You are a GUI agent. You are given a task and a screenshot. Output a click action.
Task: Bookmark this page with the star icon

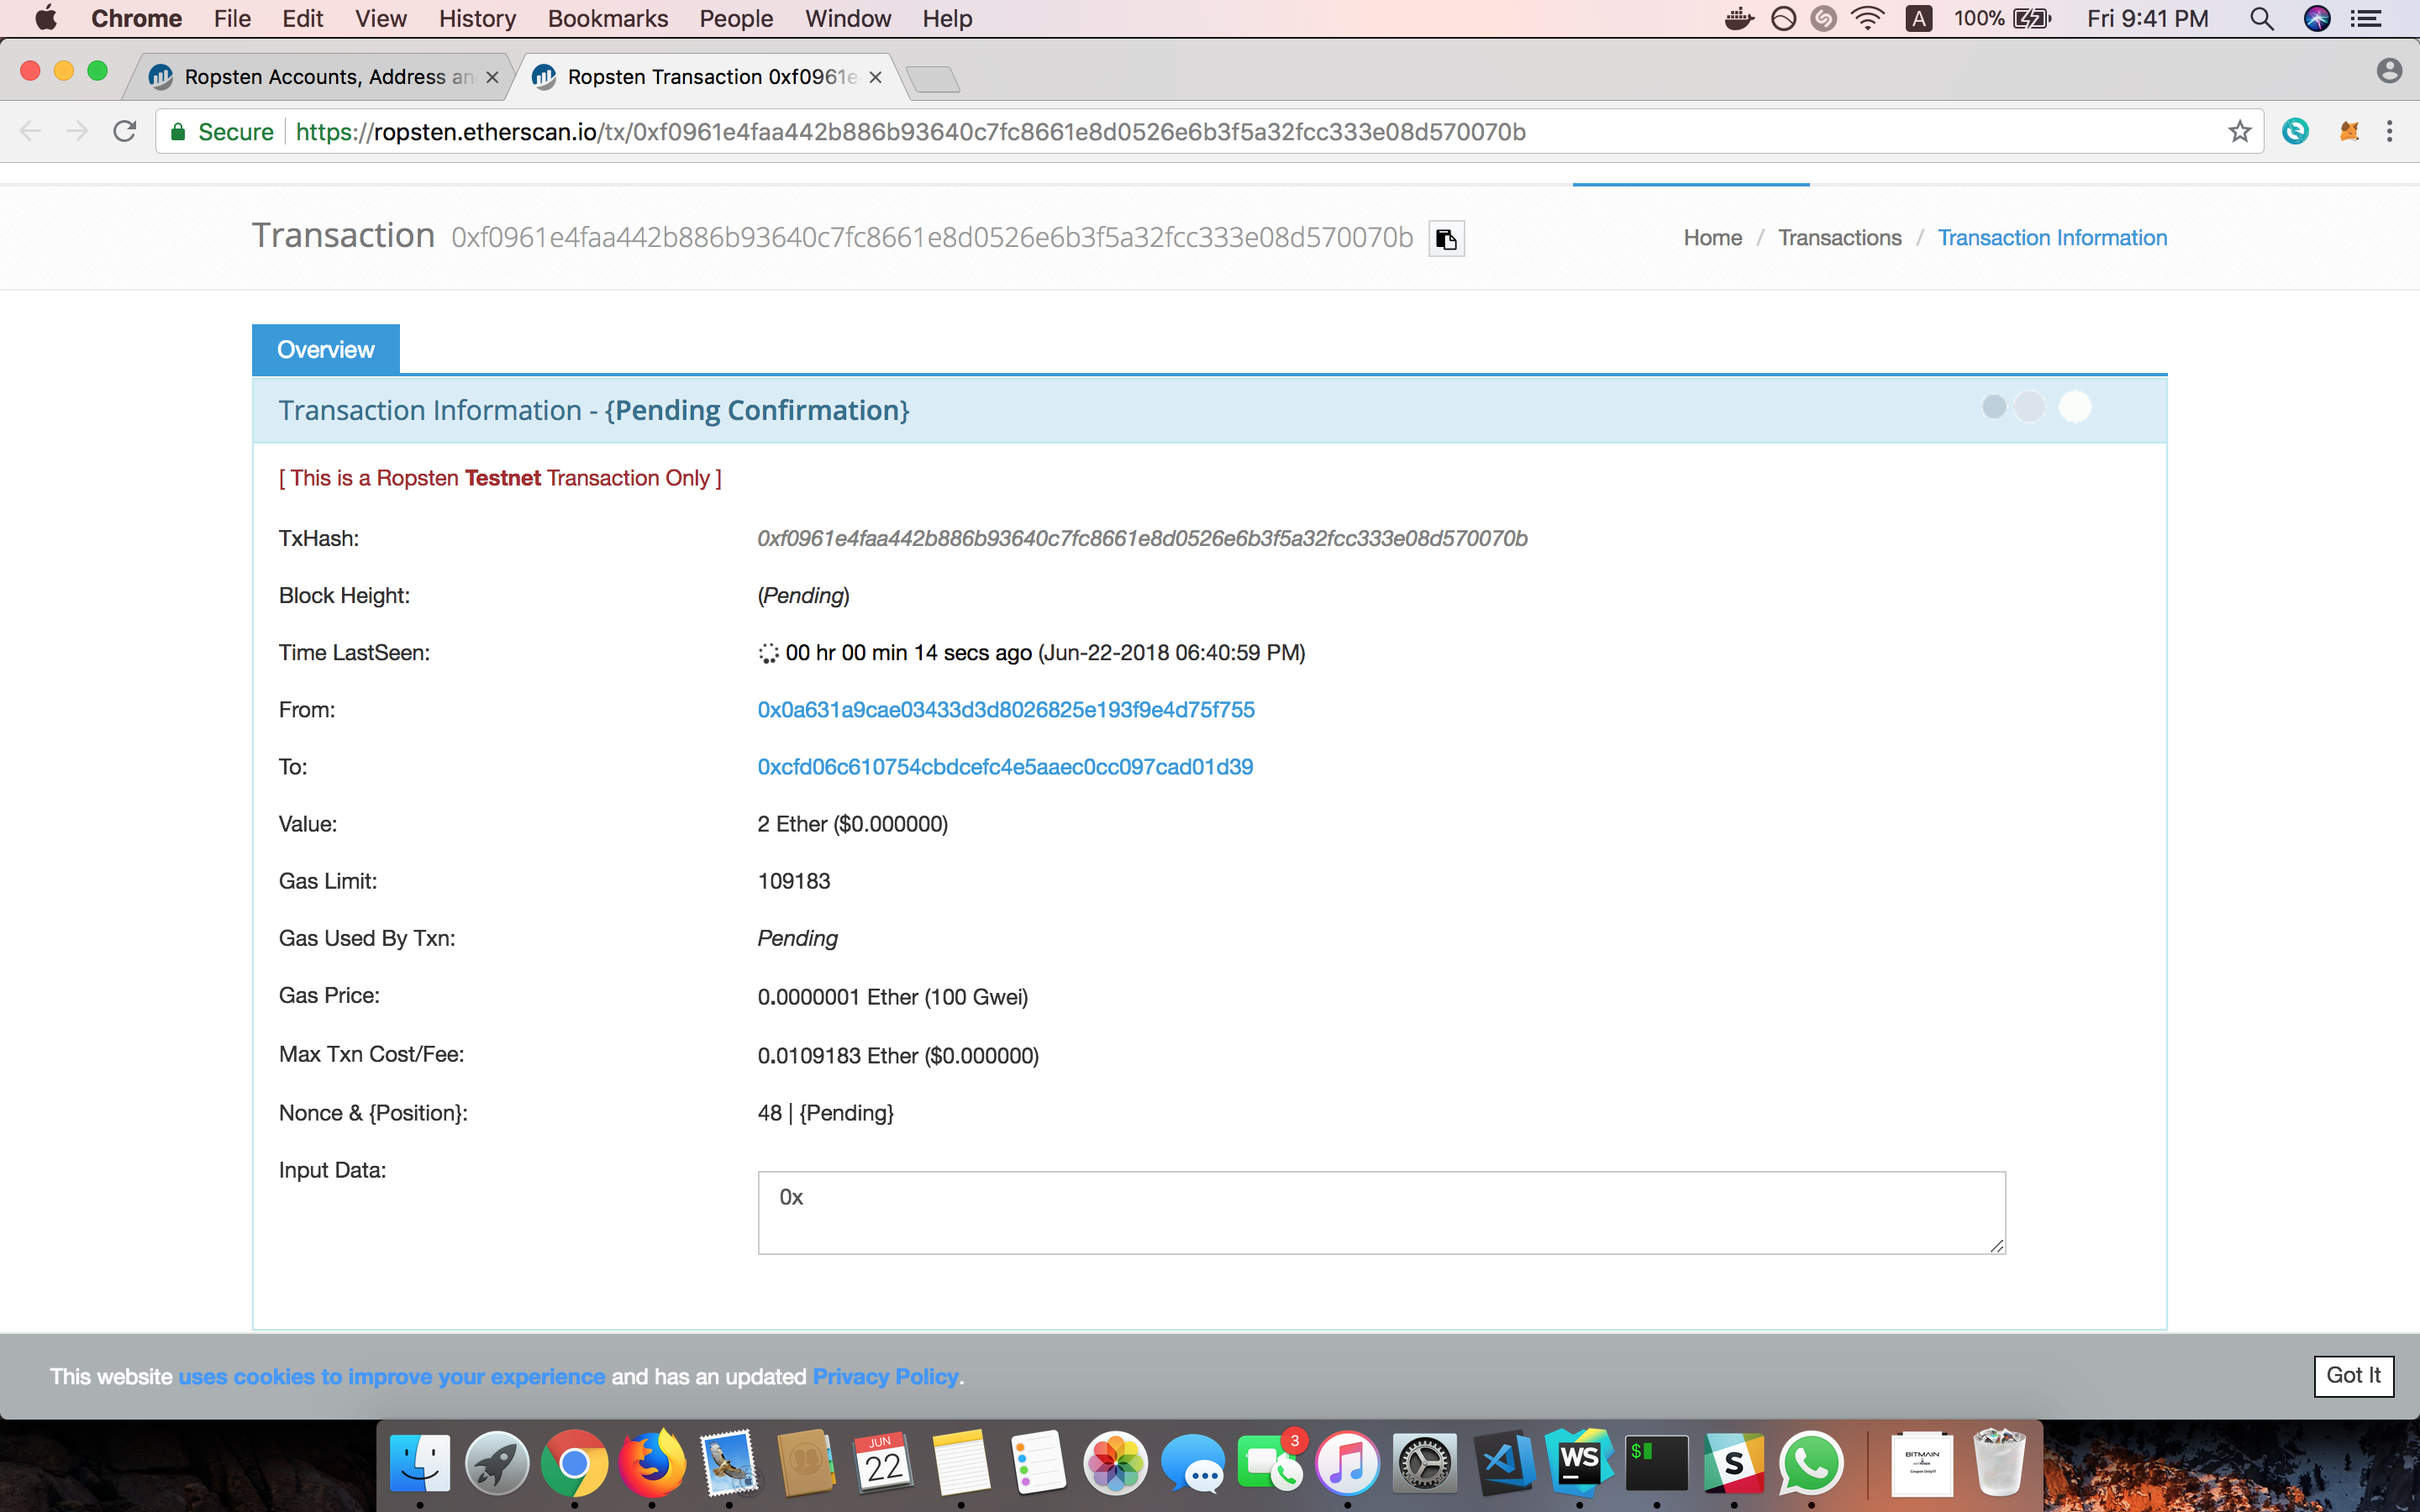pyautogui.click(x=2239, y=132)
